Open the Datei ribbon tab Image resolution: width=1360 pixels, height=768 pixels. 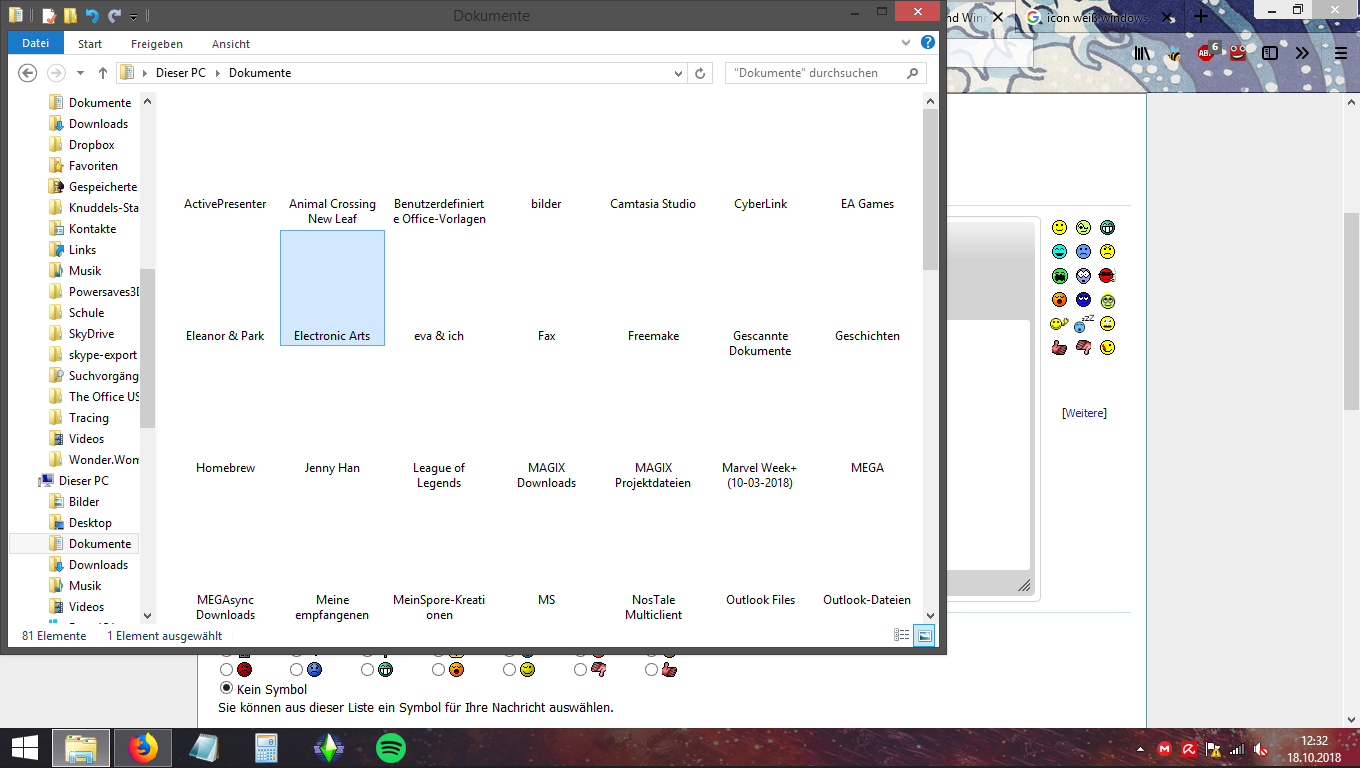pos(36,43)
